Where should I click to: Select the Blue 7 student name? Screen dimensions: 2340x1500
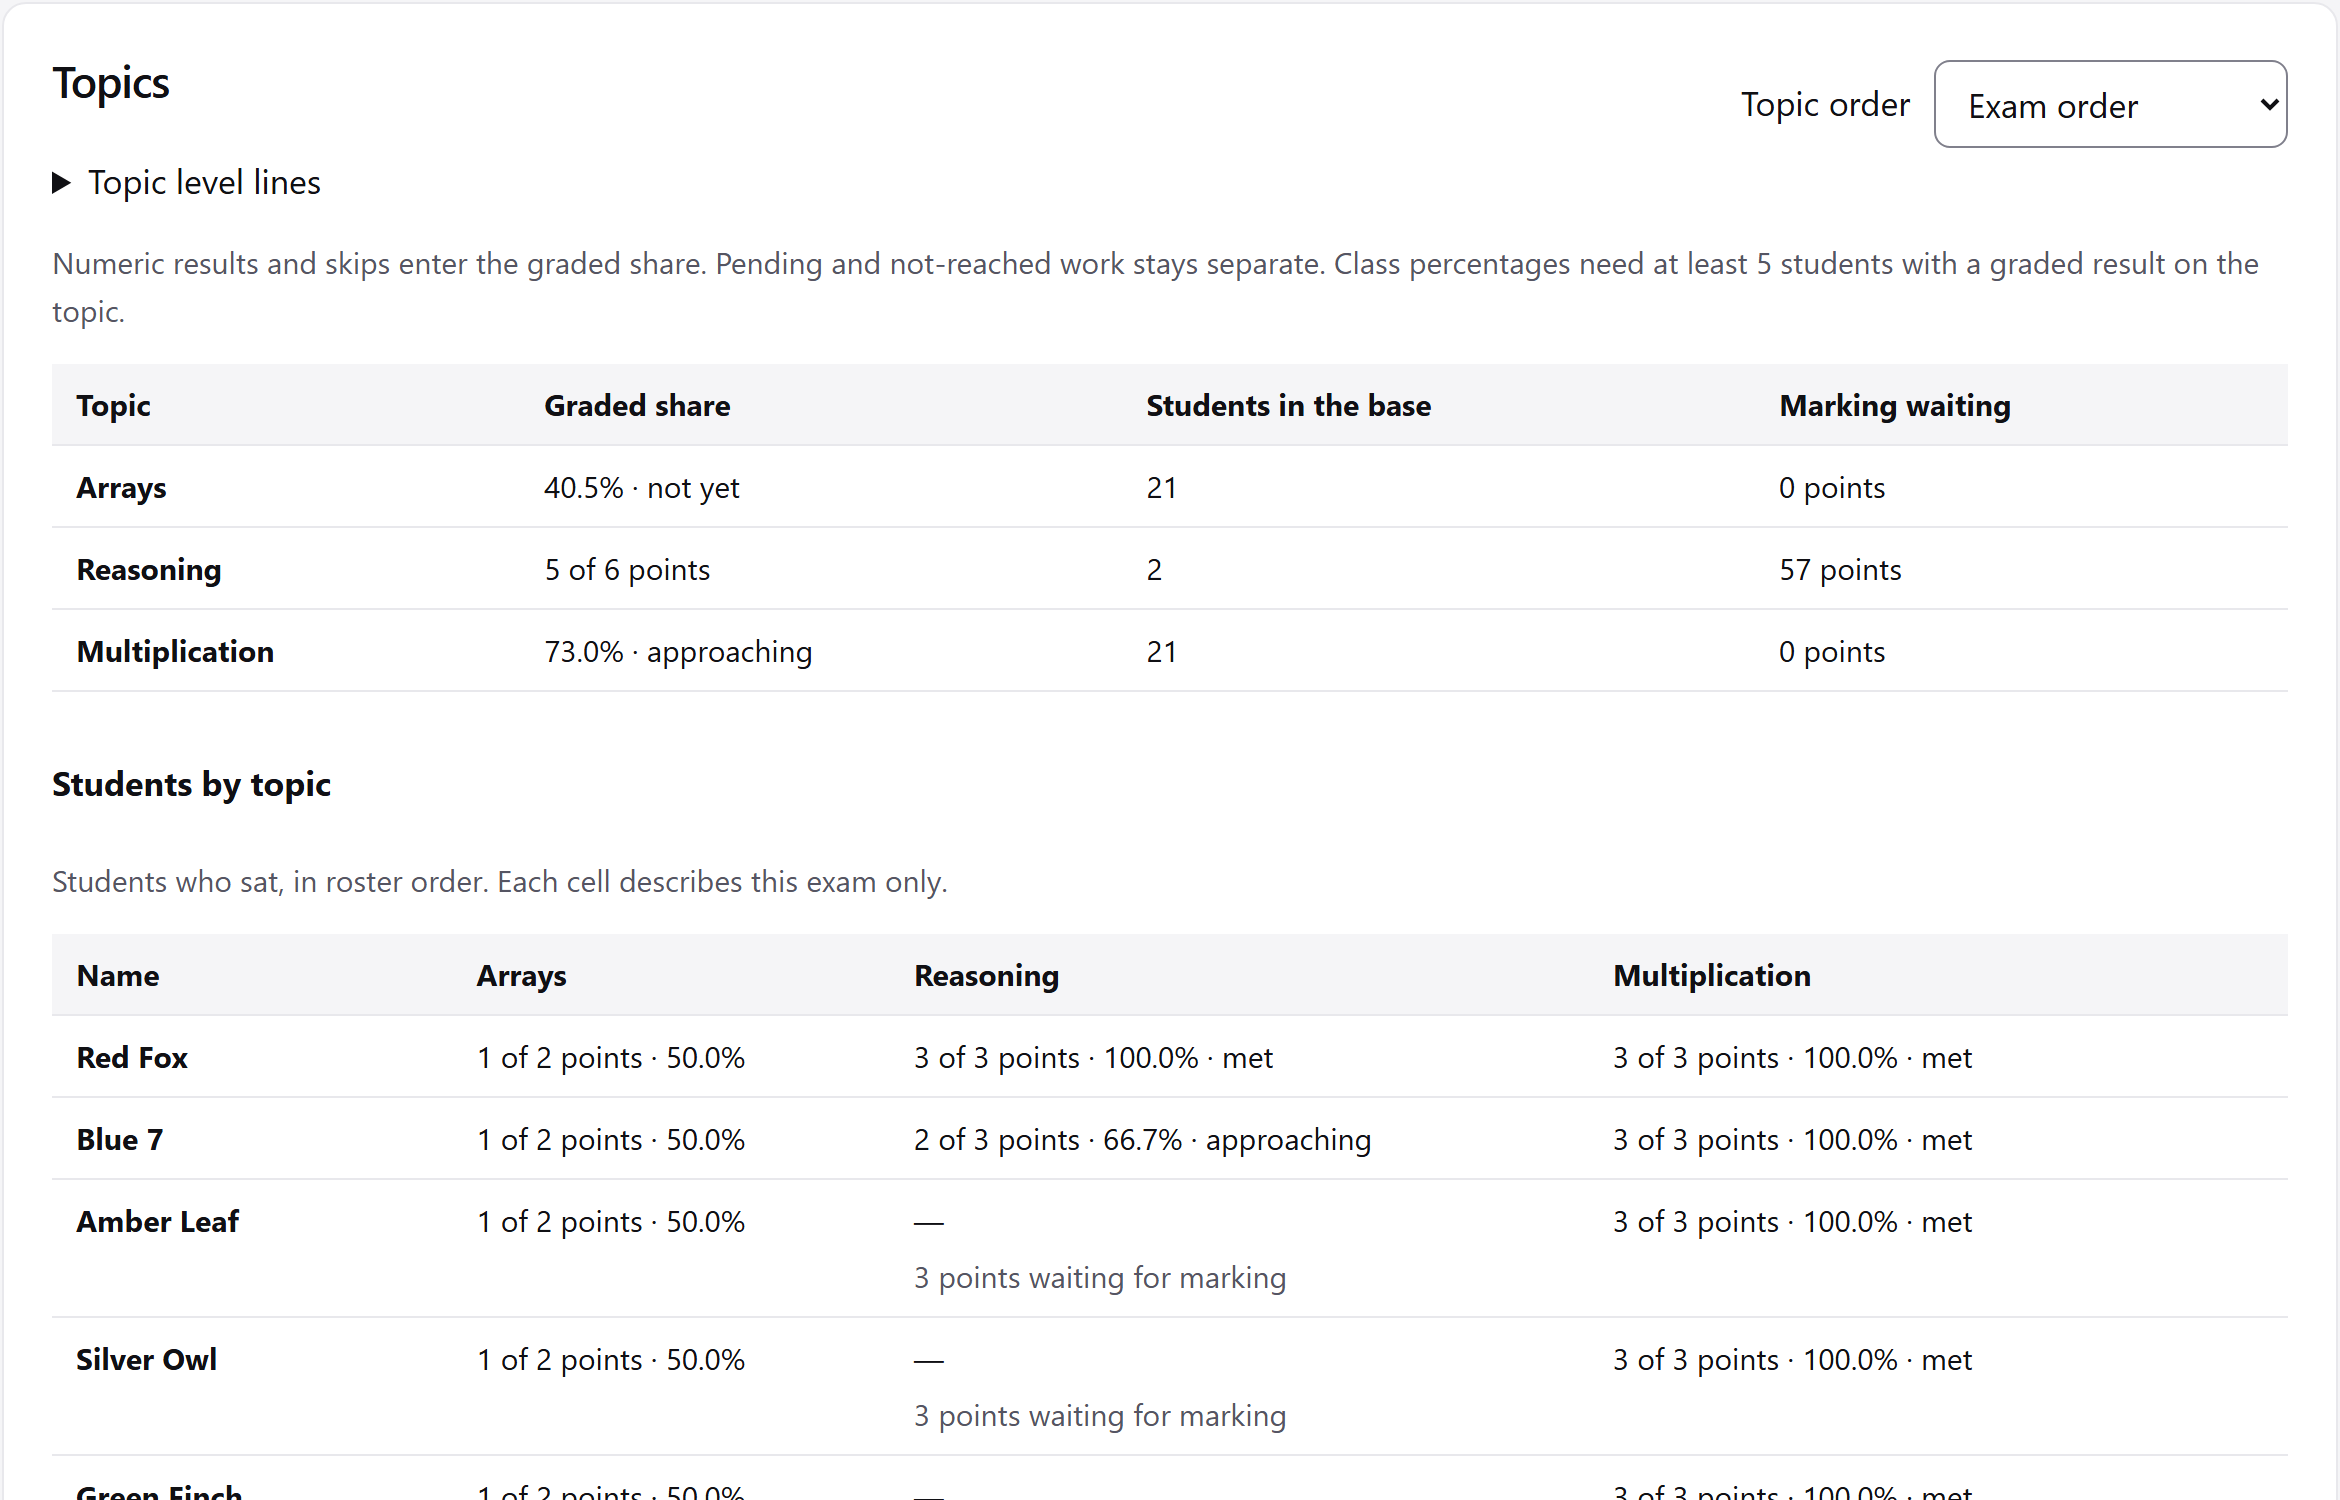pyautogui.click(x=120, y=1140)
